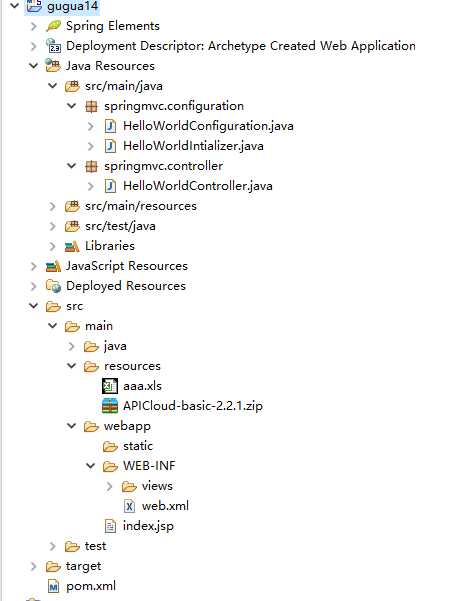Select the static folder label
This screenshot has width=451, height=601.
pyautogui.click(x=138, y=446)
